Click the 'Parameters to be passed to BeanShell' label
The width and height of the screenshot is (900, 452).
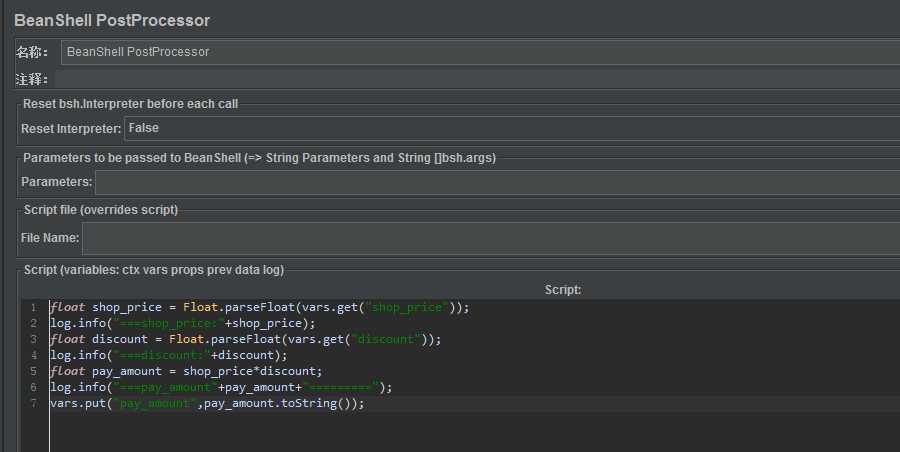pos(259,158)
